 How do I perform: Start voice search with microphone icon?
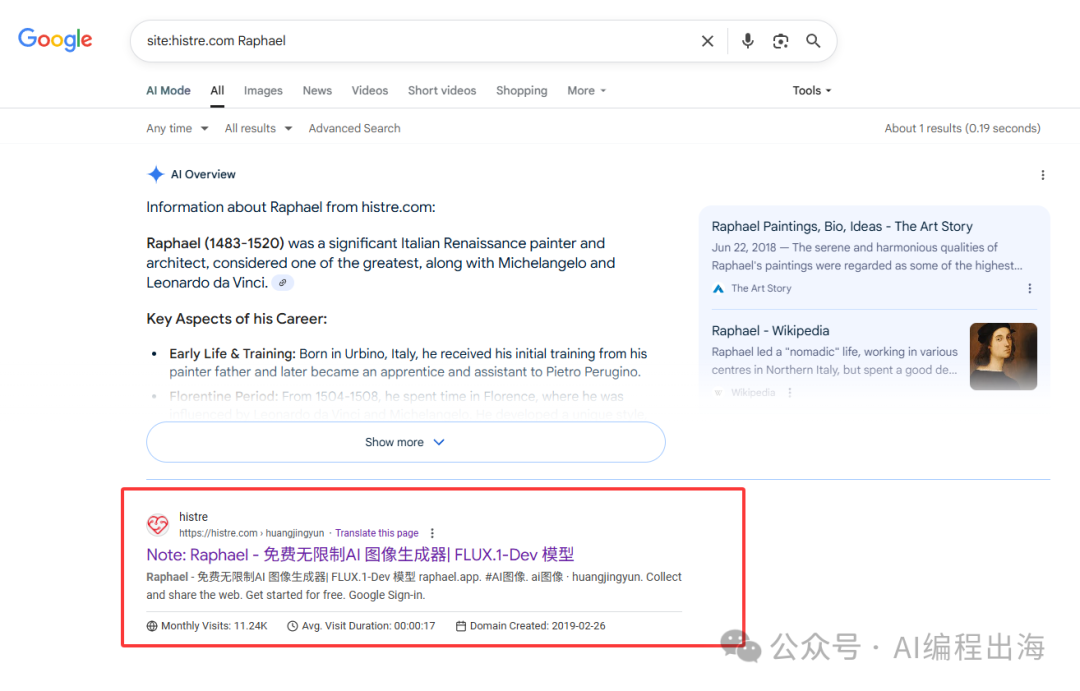[x=747, y=41]
